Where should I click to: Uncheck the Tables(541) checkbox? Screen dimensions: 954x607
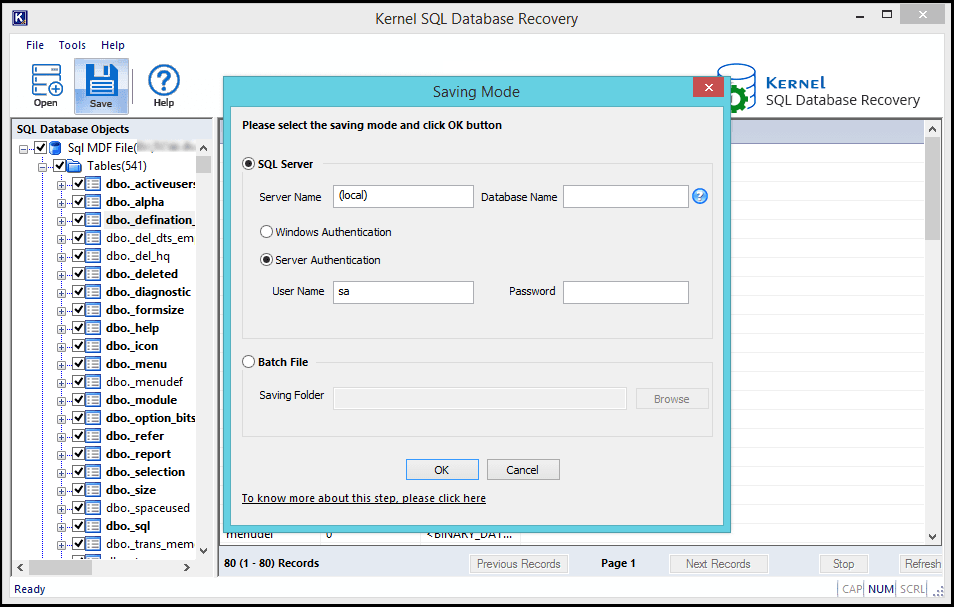(x=60, y=165)
